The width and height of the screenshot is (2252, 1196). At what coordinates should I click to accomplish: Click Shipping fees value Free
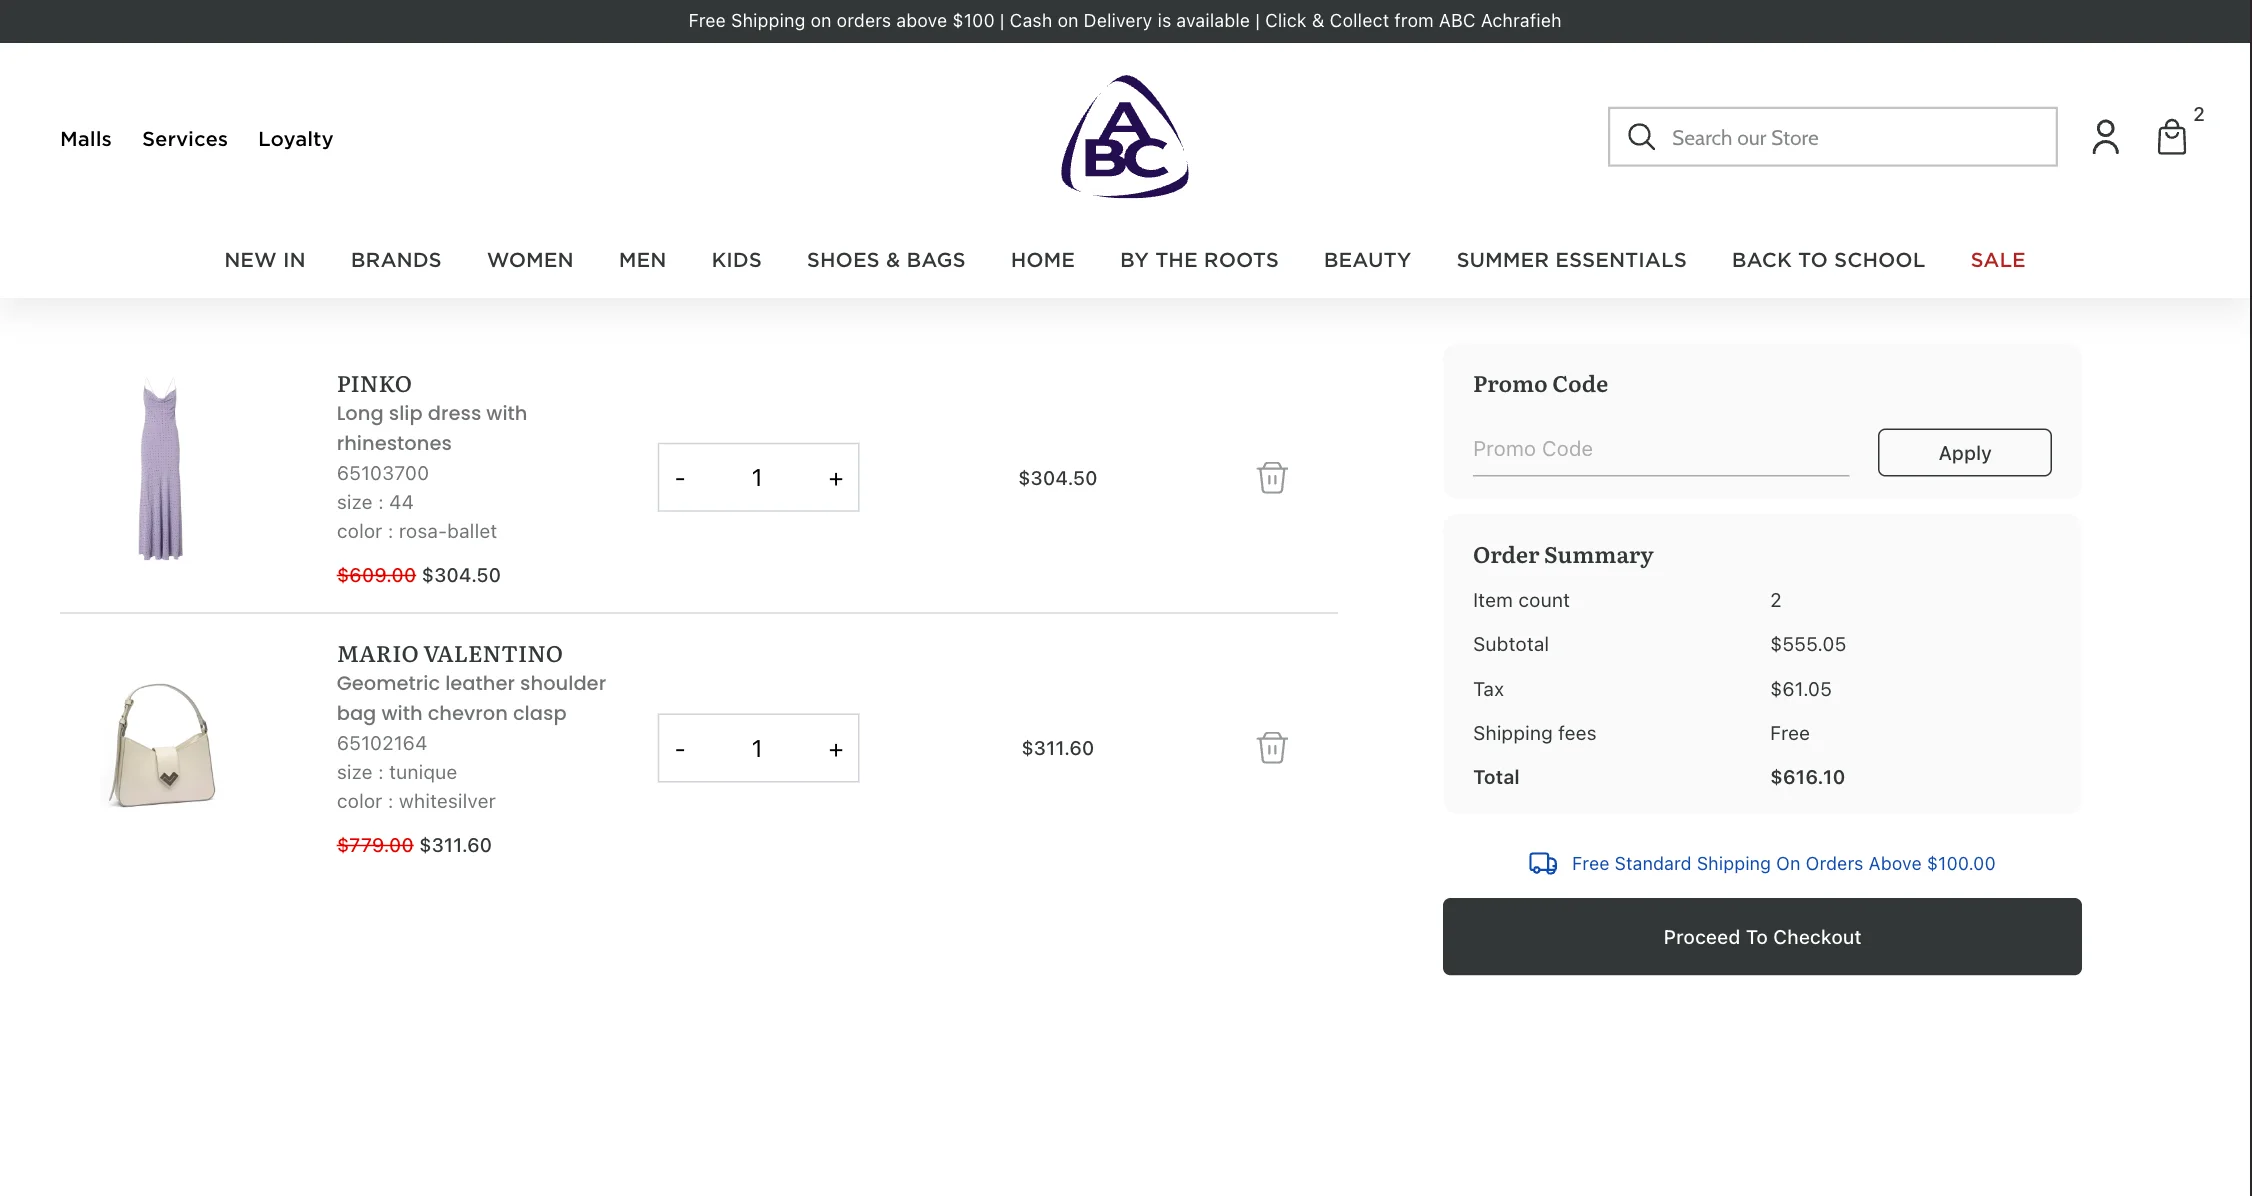pyautogui.click(x=1790, y=733)
